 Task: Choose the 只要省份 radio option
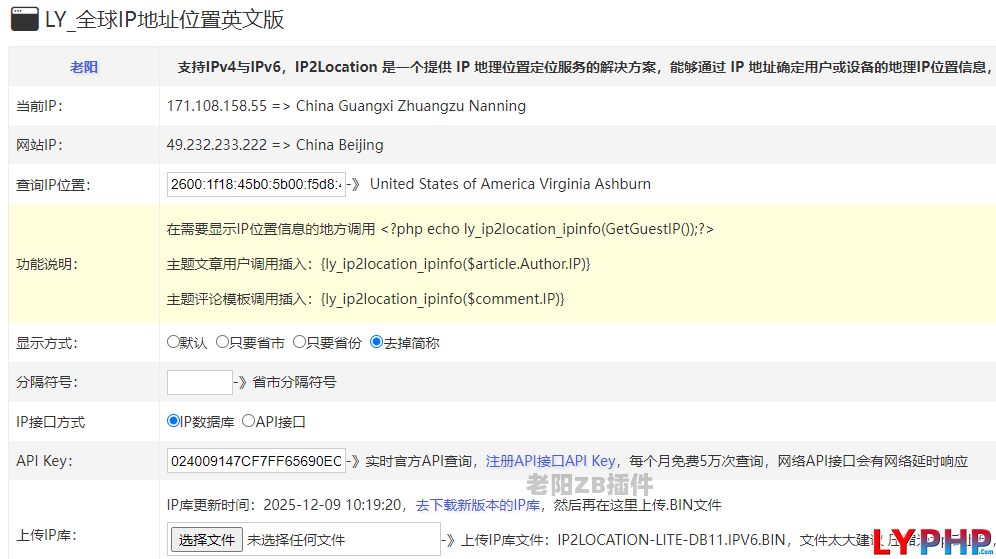[299, 342]
